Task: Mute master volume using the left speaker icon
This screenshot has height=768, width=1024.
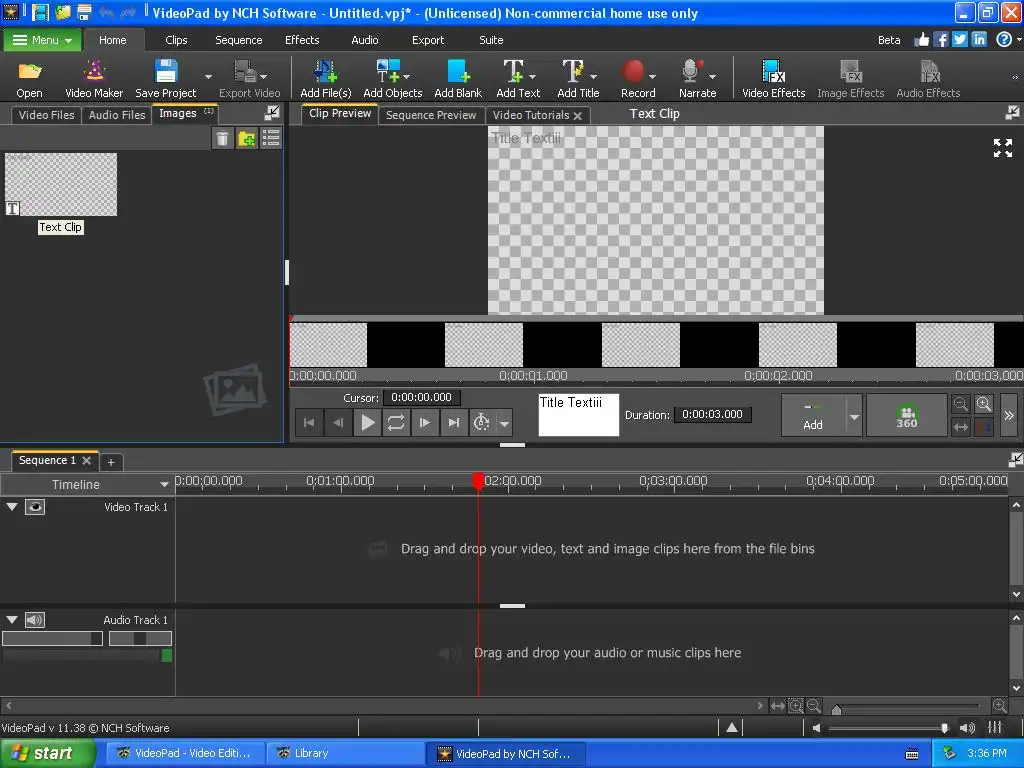Action: tap(816, 728)
